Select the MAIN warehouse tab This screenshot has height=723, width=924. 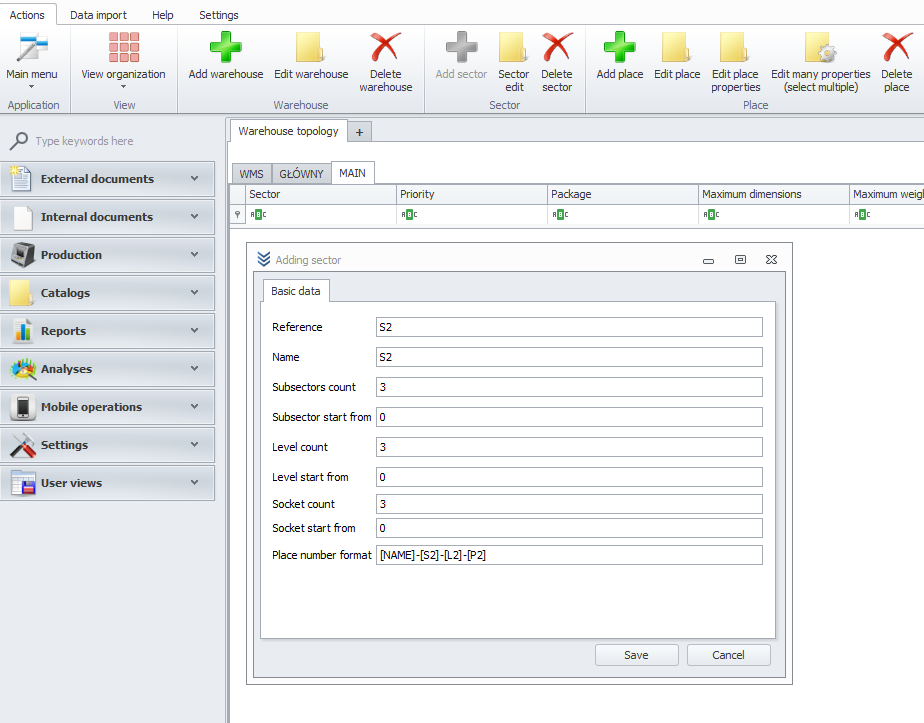352,173
